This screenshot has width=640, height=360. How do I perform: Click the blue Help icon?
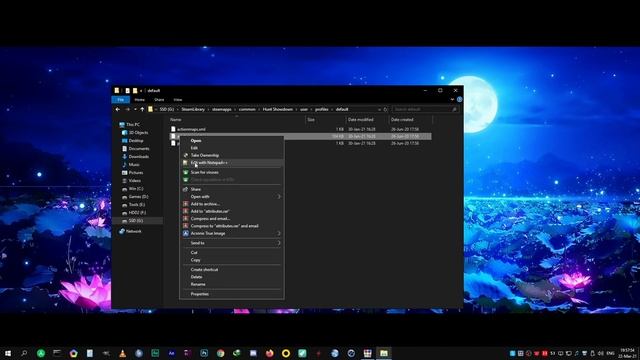pos(460,100)
